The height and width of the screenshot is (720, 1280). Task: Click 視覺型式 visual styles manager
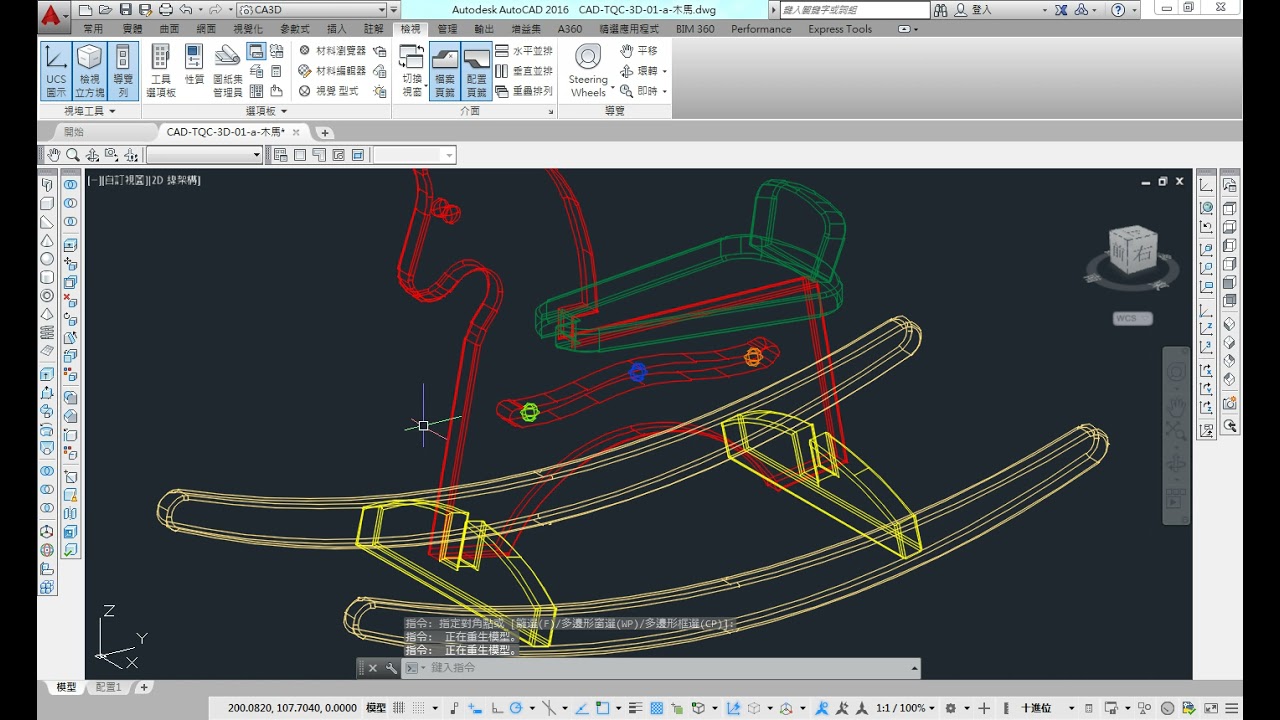click(x=329, y=91)
